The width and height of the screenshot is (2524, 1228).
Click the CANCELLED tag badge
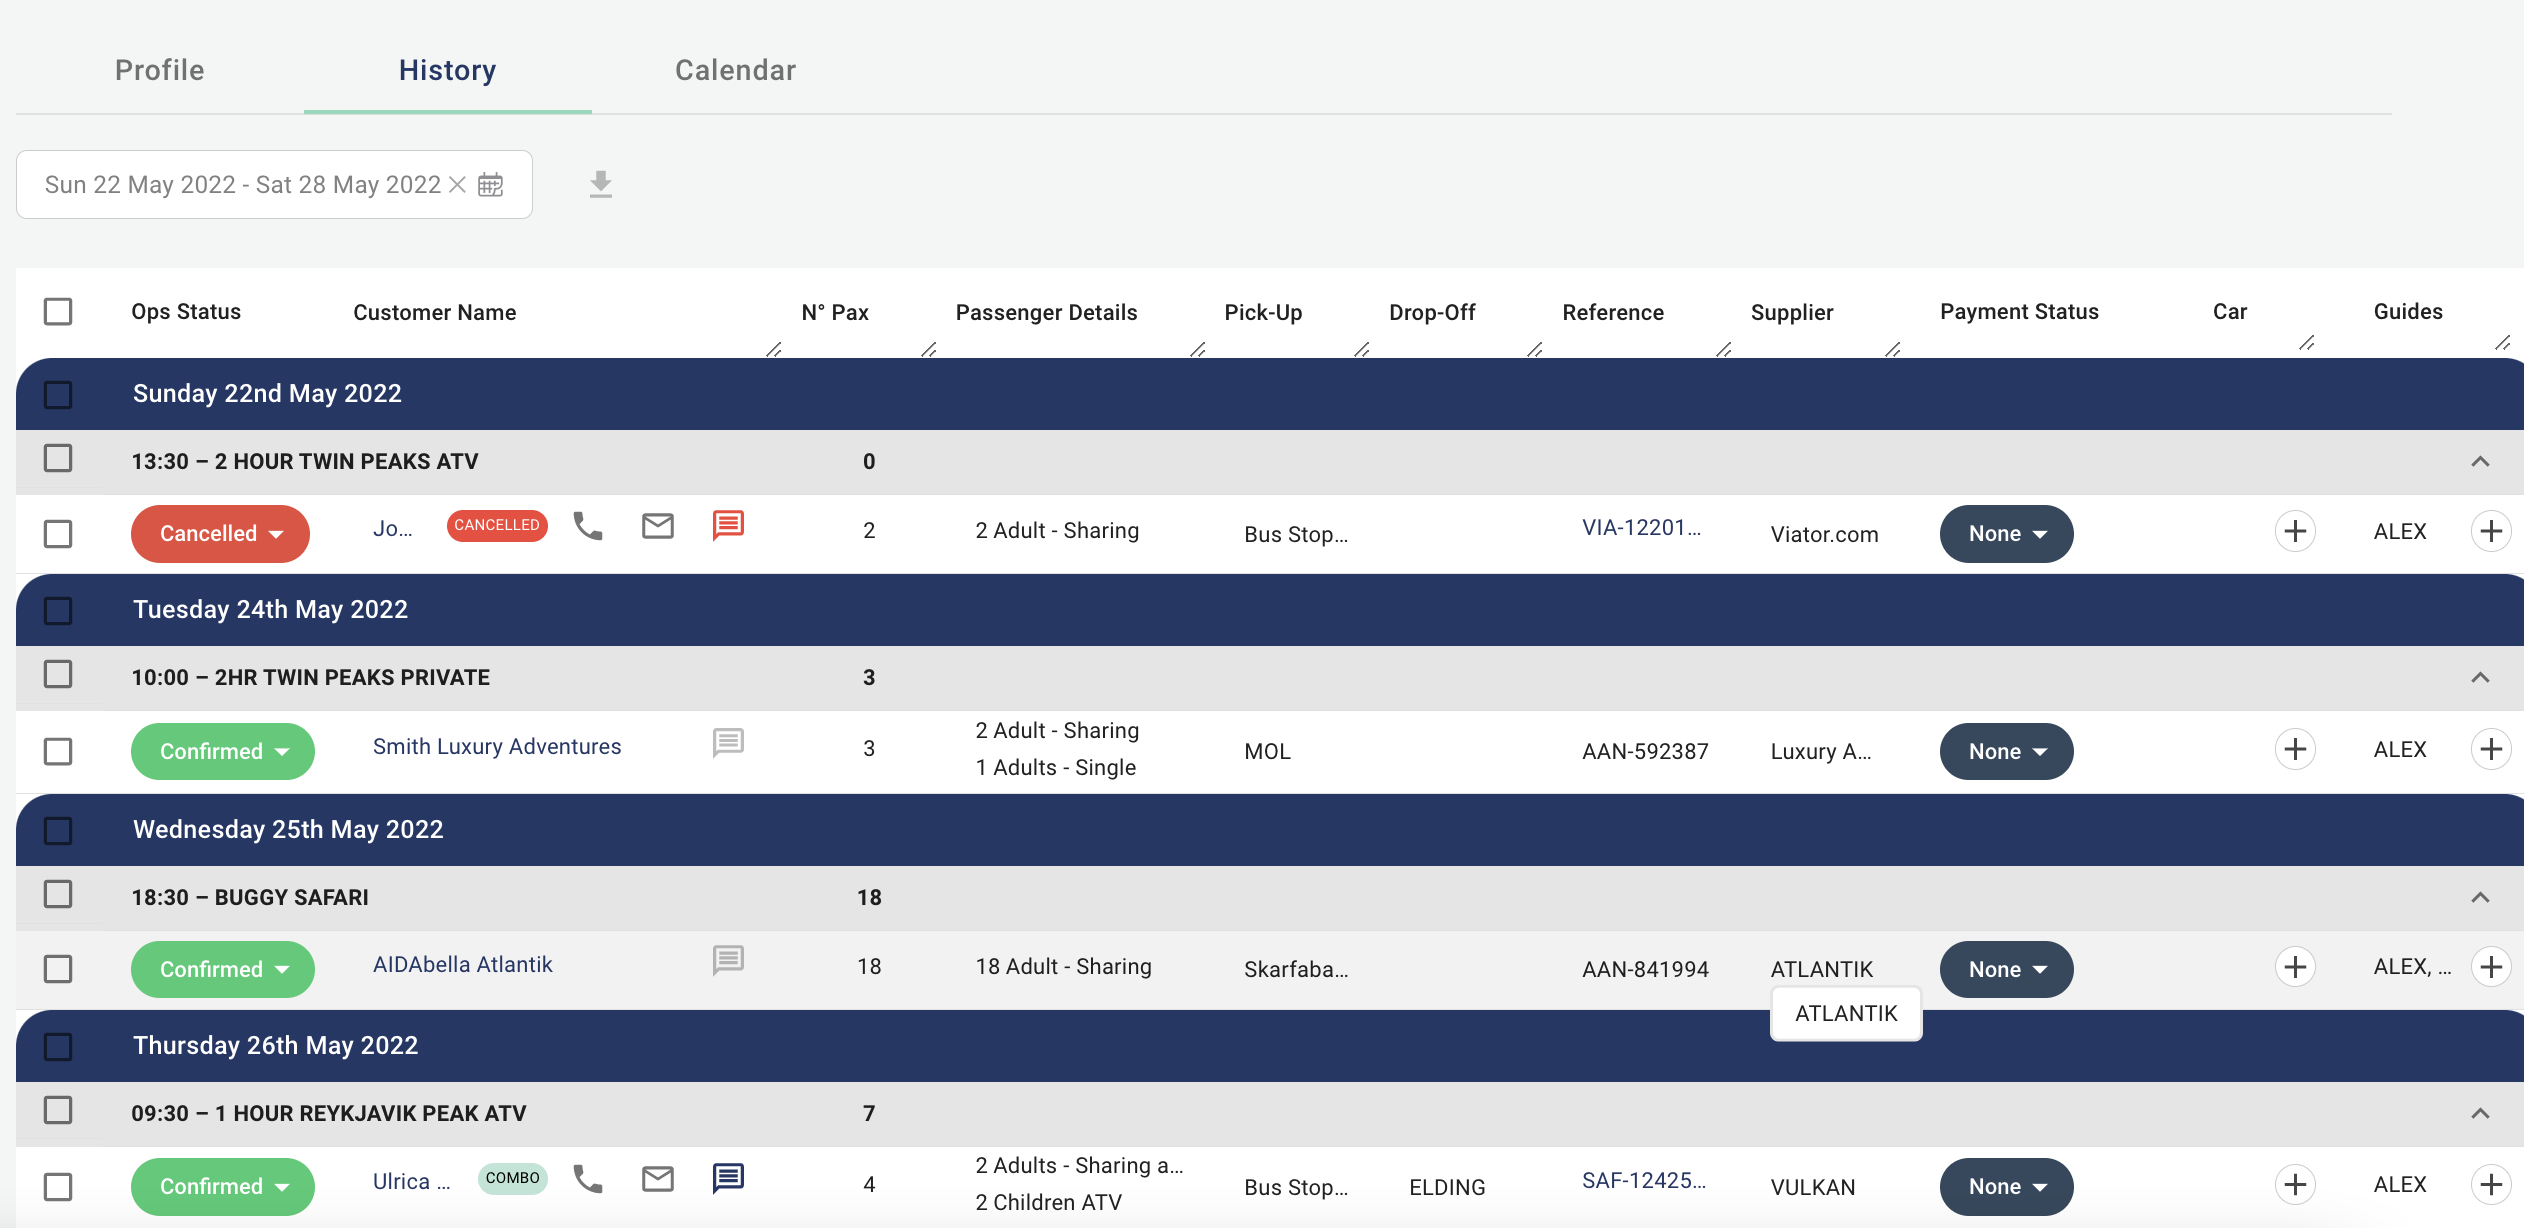pos(497,525)
